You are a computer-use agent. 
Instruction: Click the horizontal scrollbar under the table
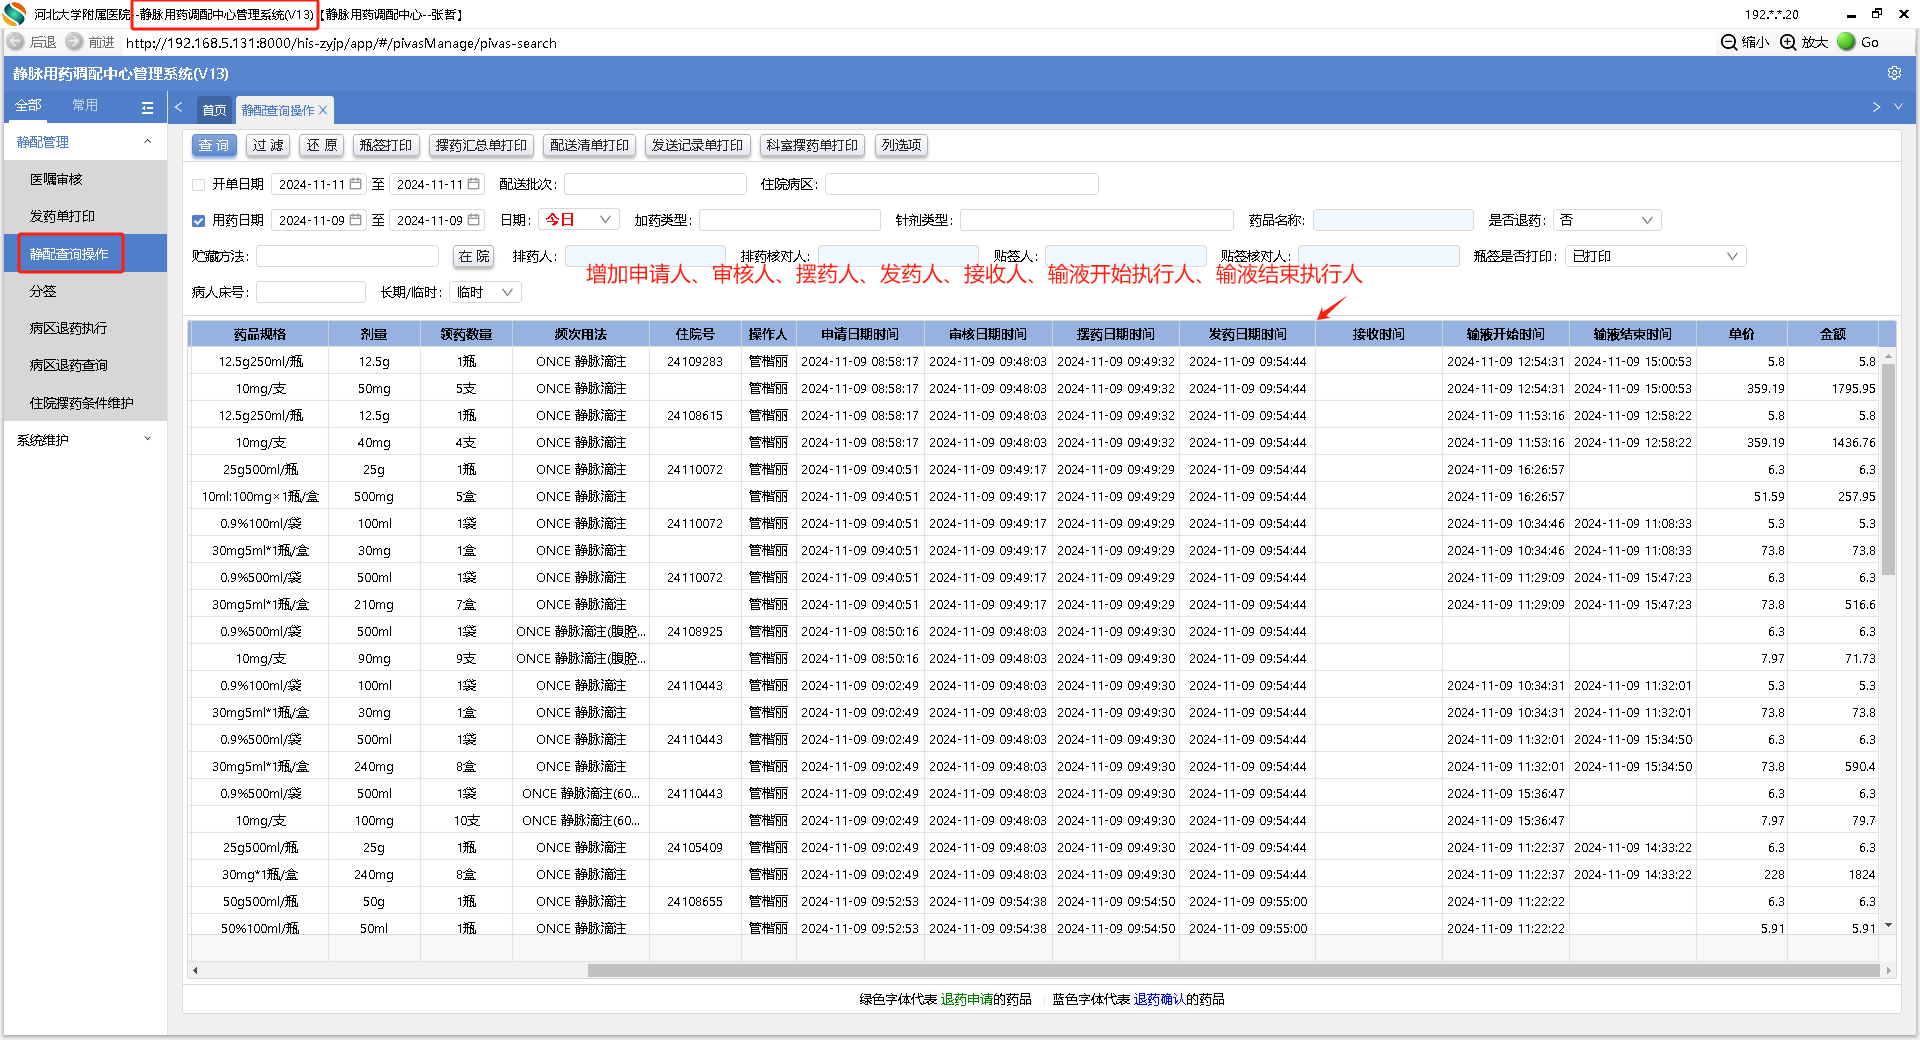click(1232, 970)
